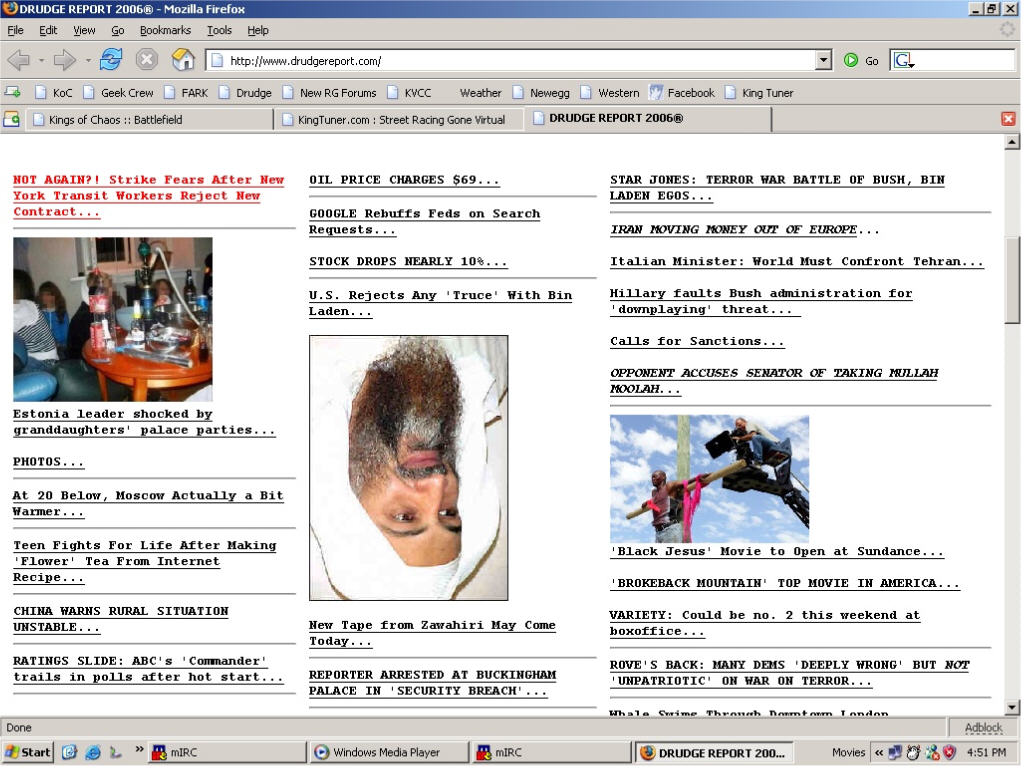Click the scrollbar up arrow
1024x768 pixels.
click(1012, 142)
